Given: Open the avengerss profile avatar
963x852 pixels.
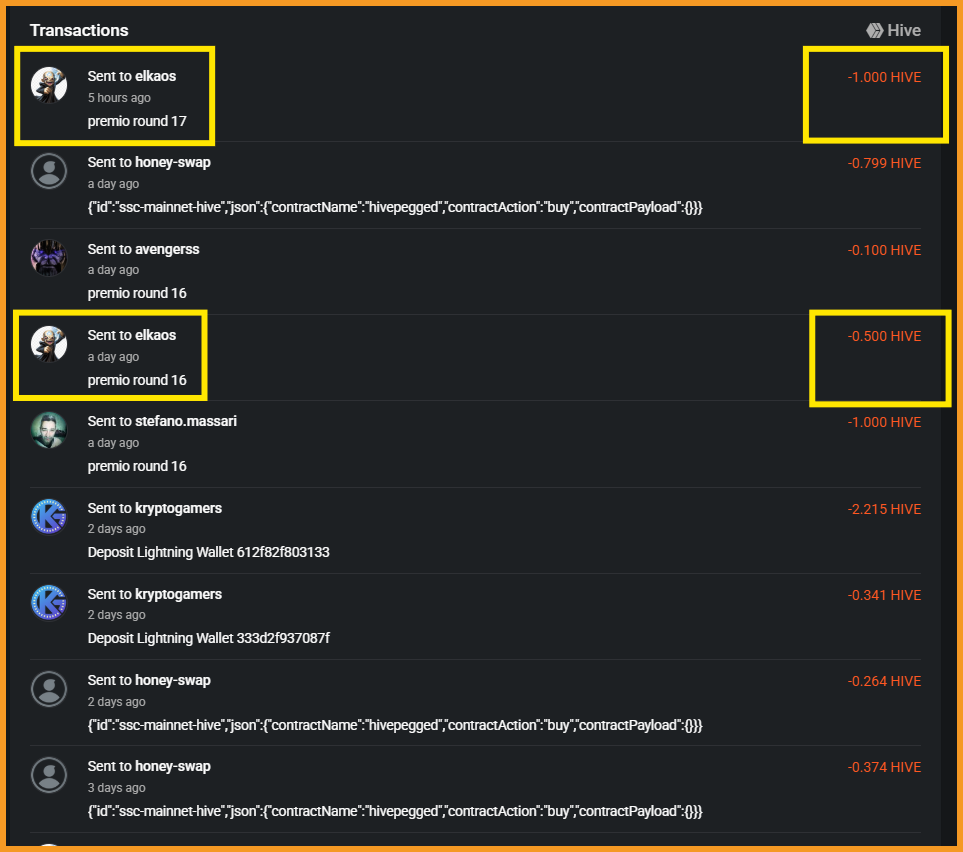Looking at the screenshot, I should 49,257.
